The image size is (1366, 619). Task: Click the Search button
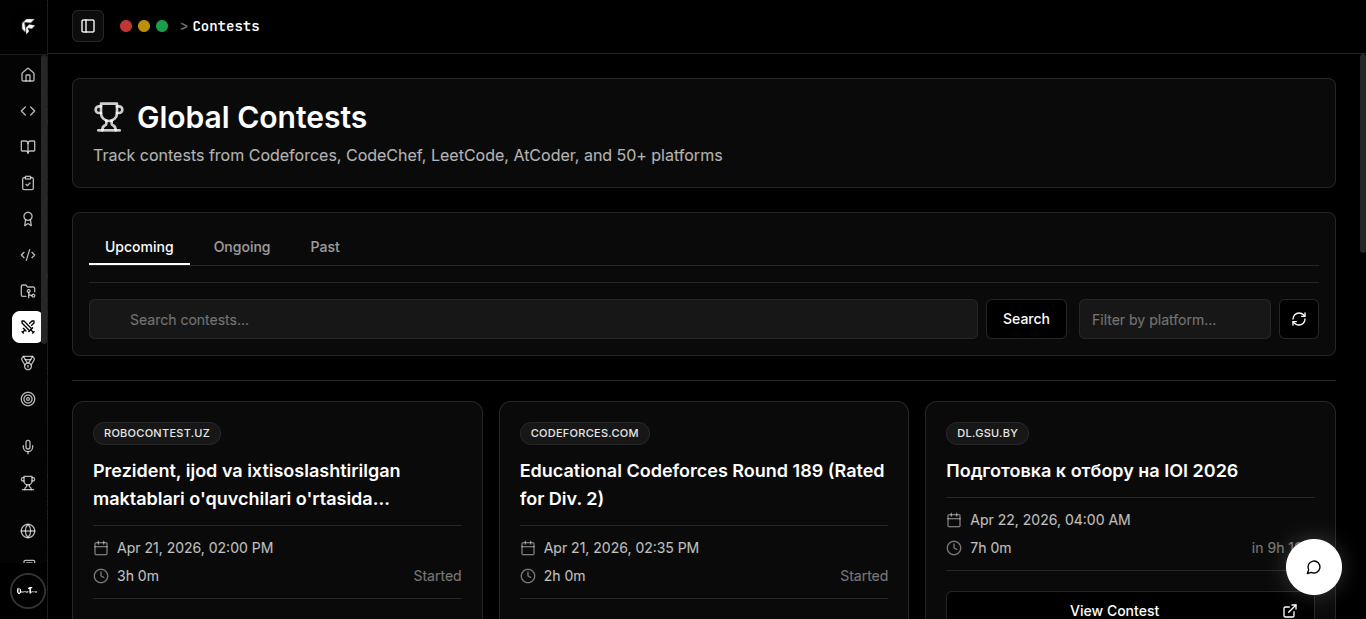[1026, 319]
